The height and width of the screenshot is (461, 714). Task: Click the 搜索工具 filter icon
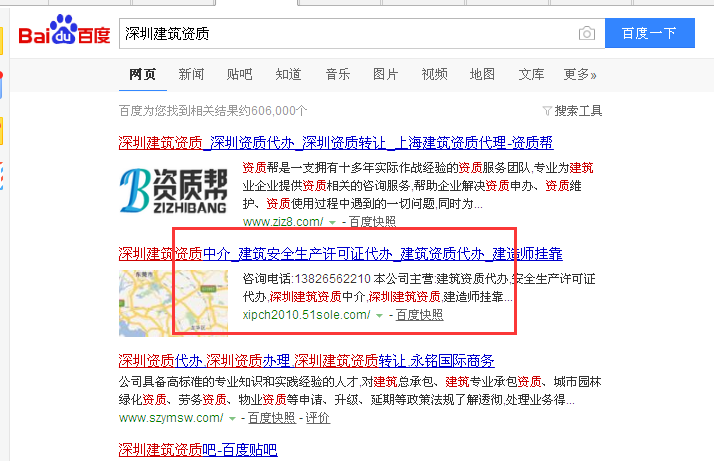coord(547,110)
